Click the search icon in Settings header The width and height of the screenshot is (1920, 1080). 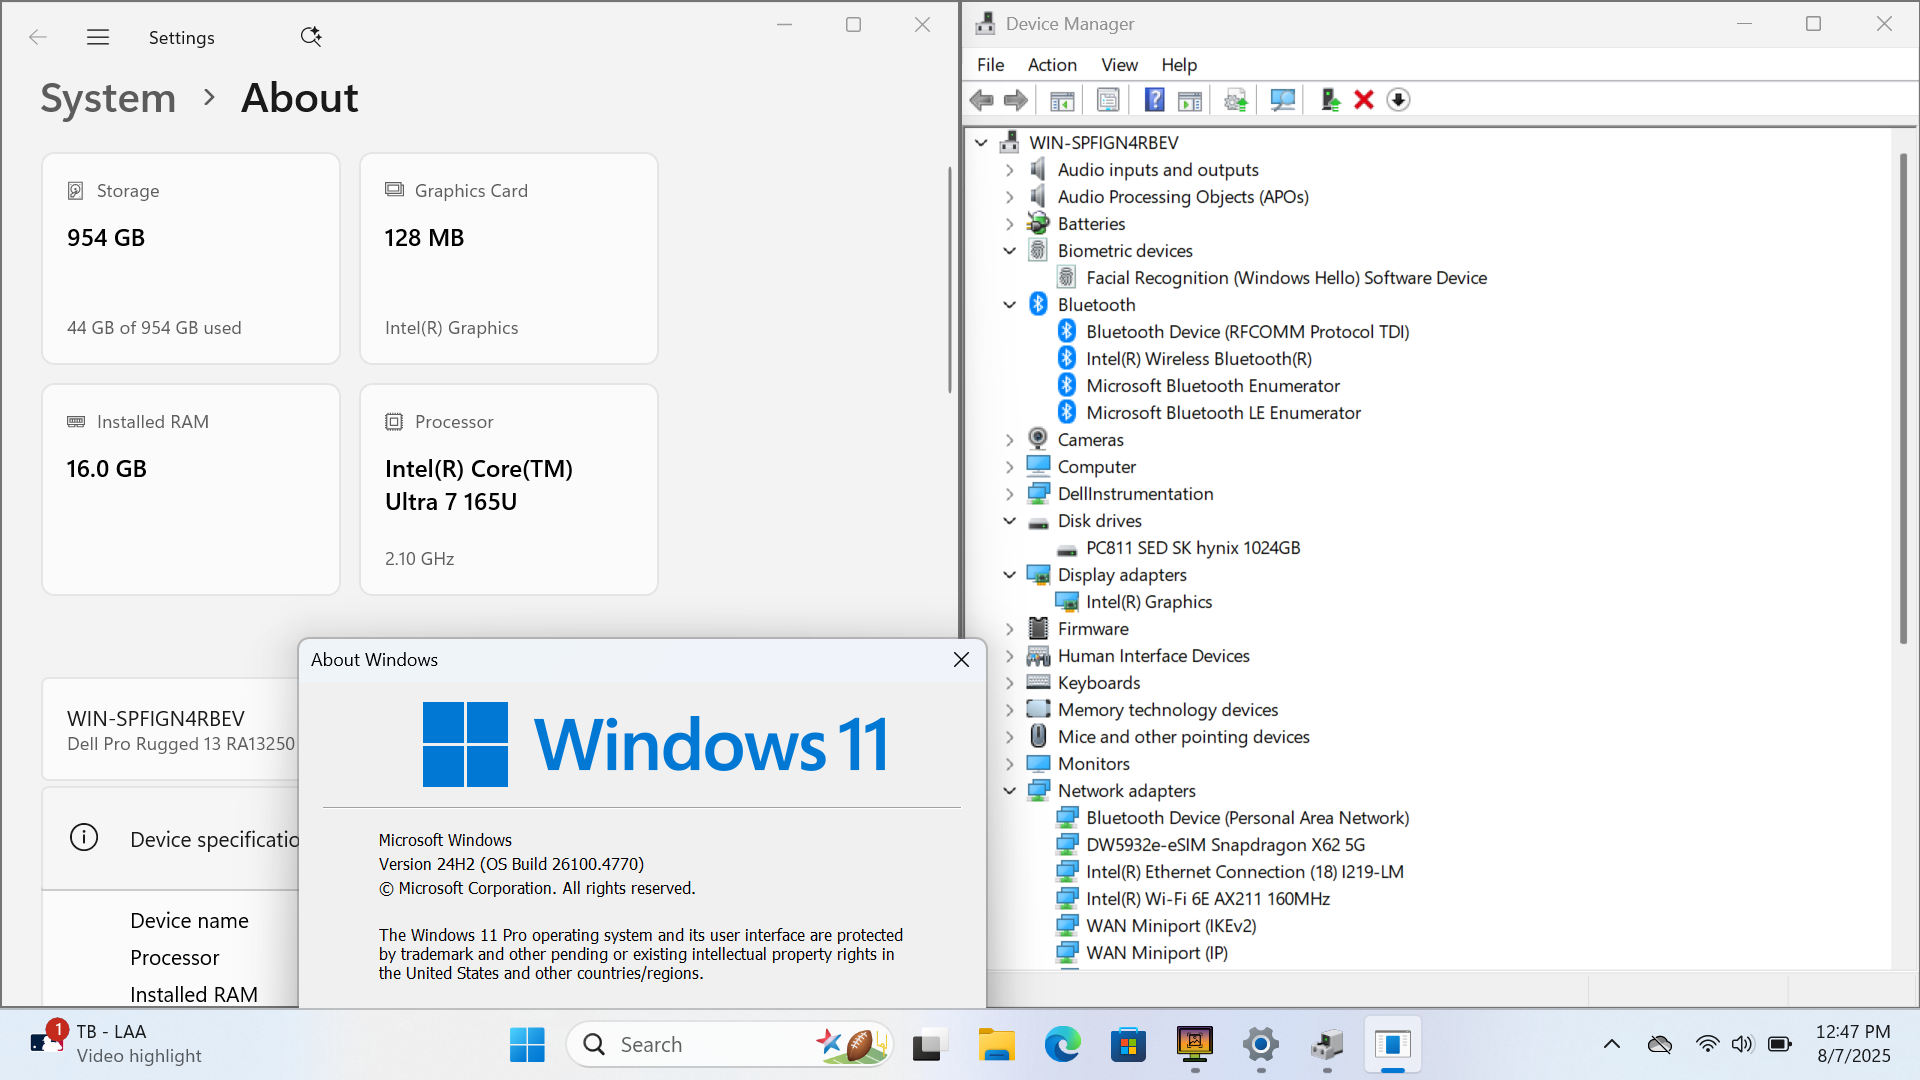311,37
